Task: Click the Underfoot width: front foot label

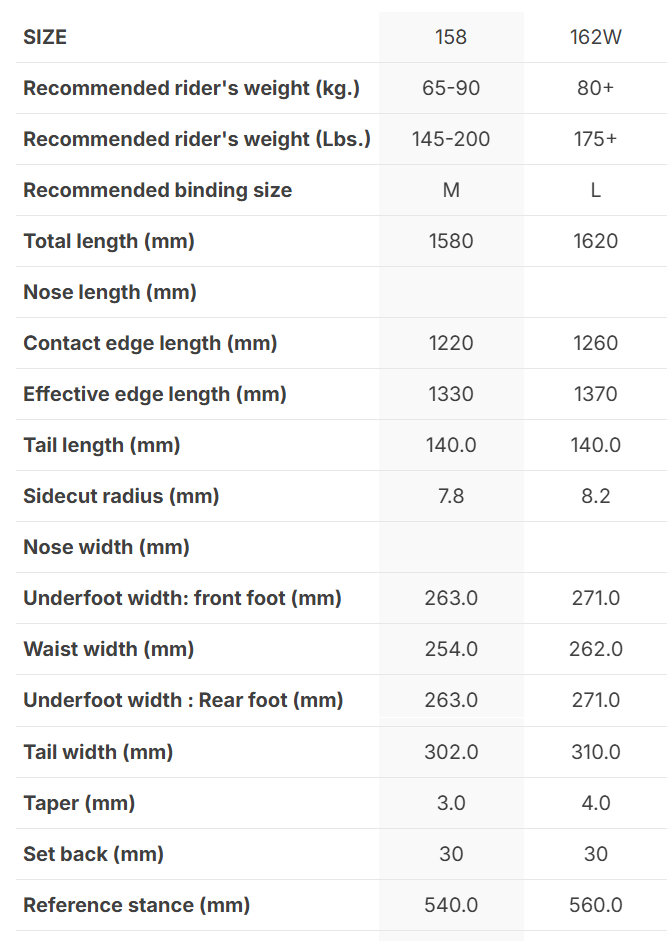Action: pyautogui.click(x=182, y=598)
